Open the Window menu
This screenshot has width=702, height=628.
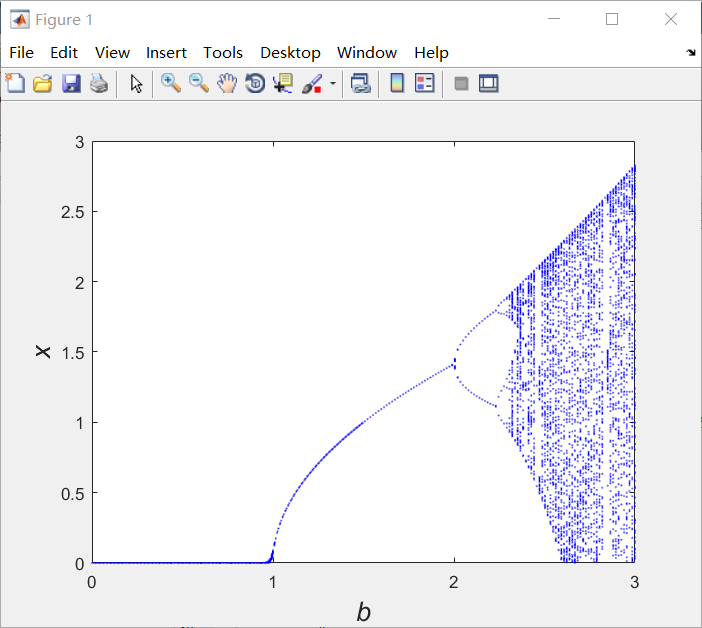tap(367, 53)
